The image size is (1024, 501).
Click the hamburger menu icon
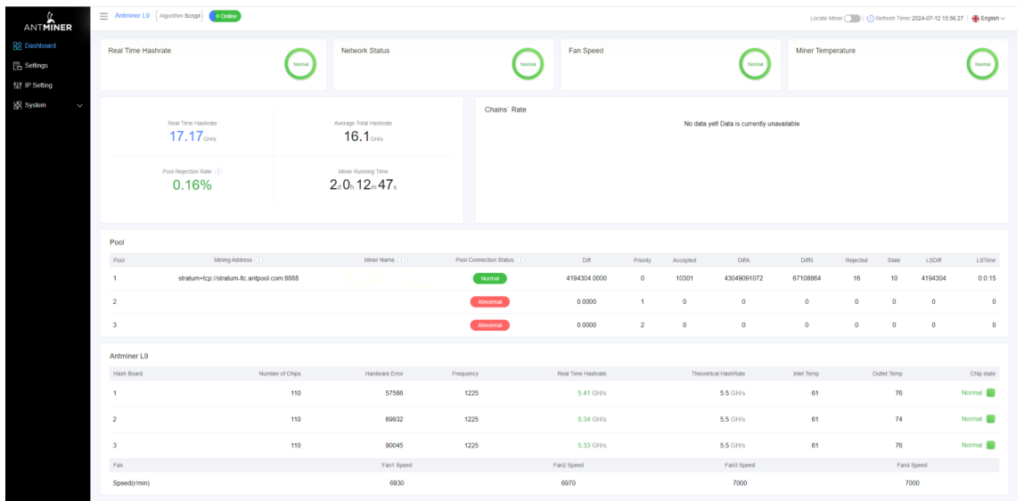104,16
